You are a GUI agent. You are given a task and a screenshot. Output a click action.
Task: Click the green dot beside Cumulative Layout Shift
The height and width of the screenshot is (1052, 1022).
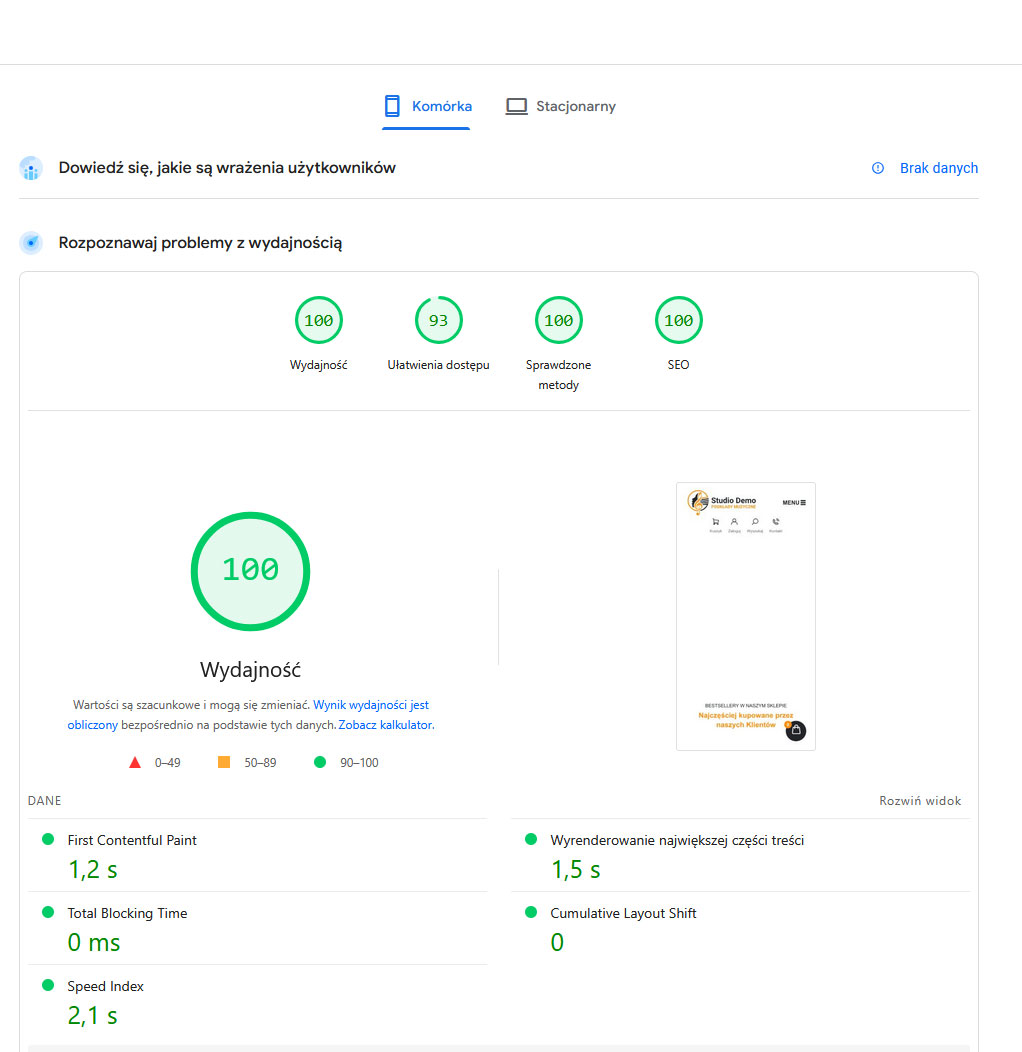(529, 913)
